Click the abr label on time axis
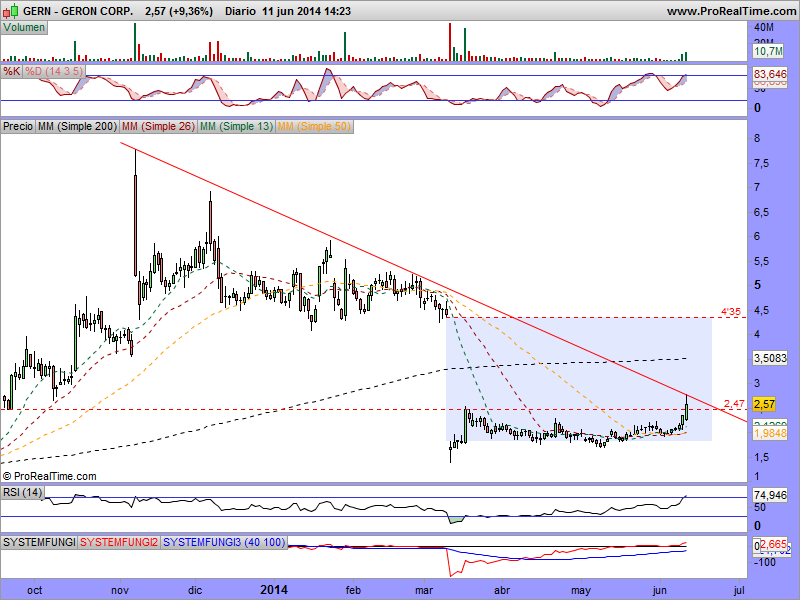Viewport: 800px width, 600px height. [x=502, y=590]
